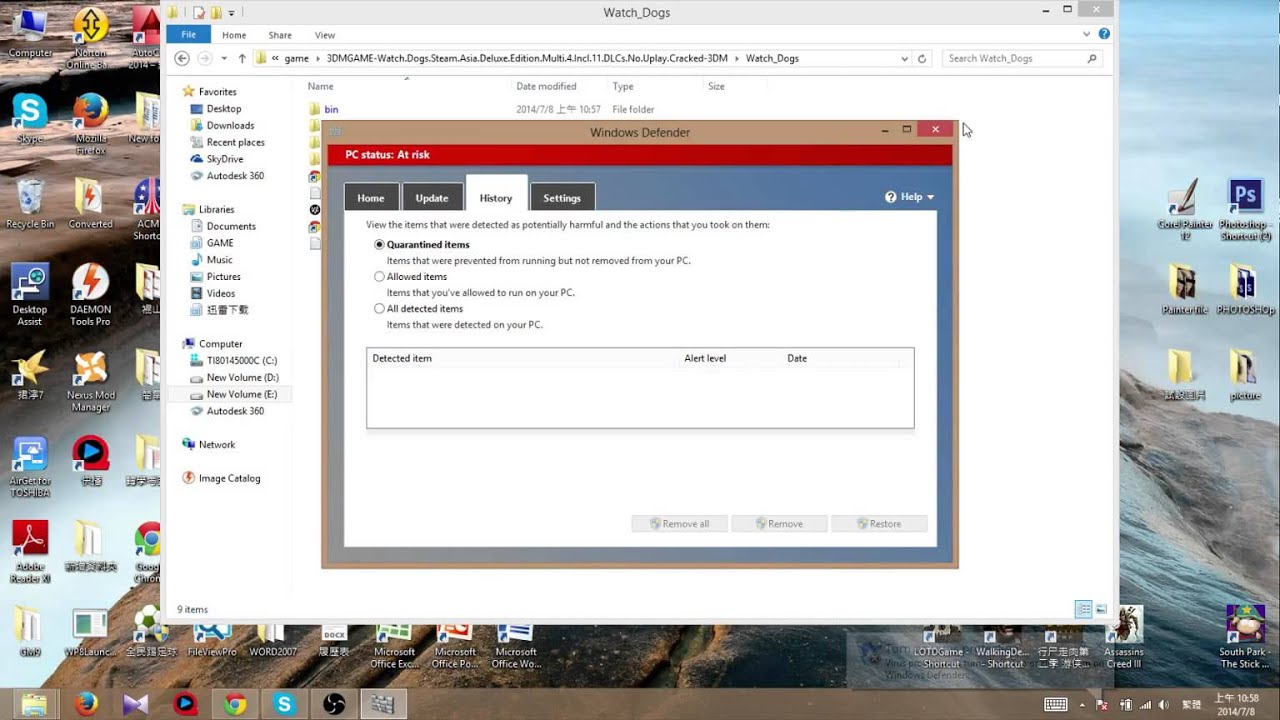The image size is (1280, 720).
Task: Click the Remove button in Windows Defender
Action: tap(779, 523)
